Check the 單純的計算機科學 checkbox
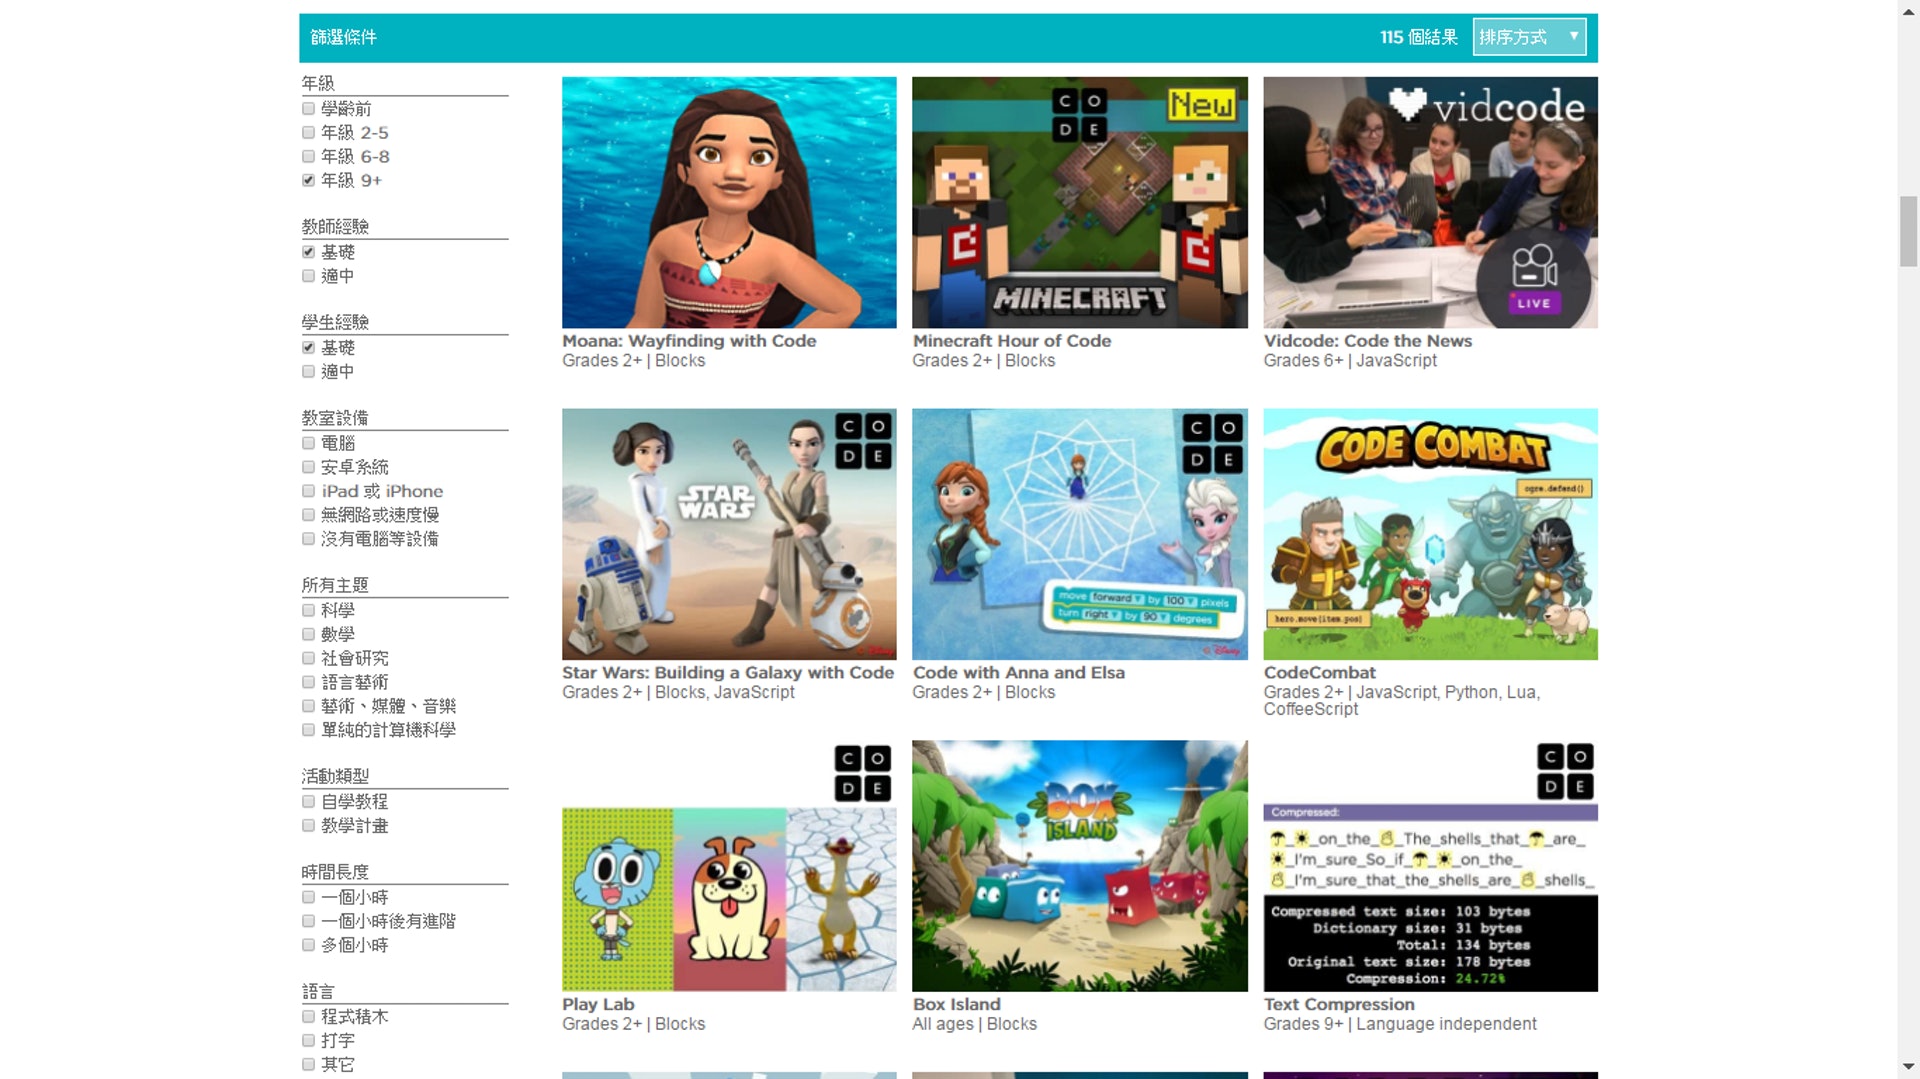 [308, 730]
